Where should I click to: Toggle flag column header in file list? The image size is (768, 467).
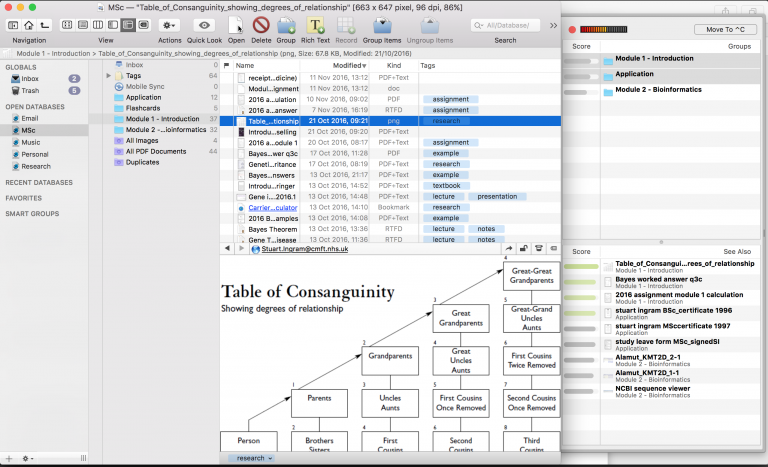226,65
